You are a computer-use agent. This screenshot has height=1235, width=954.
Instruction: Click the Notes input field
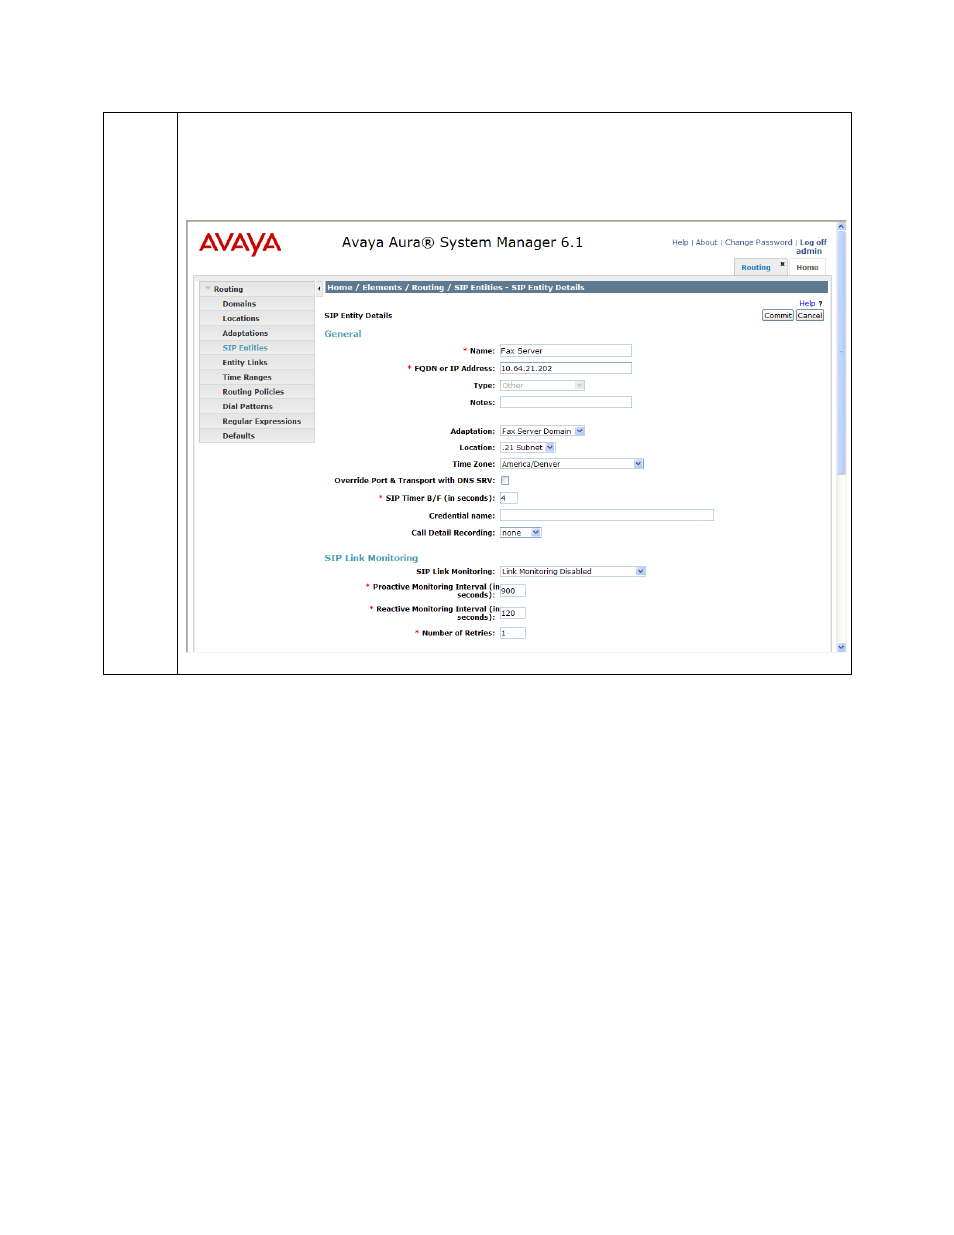coord(566,402)
